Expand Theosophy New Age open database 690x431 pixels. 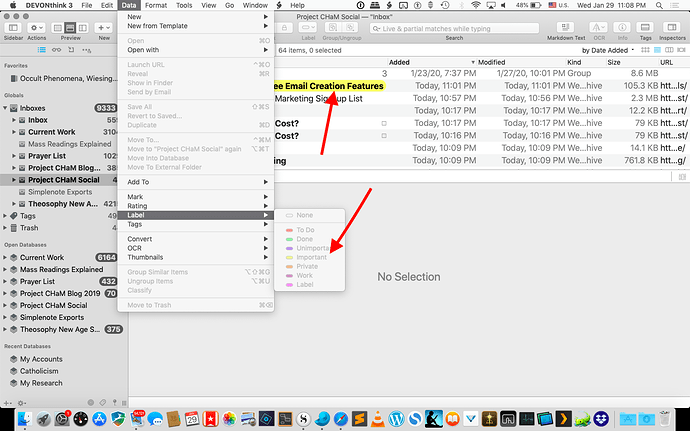(x=5, y=329)
